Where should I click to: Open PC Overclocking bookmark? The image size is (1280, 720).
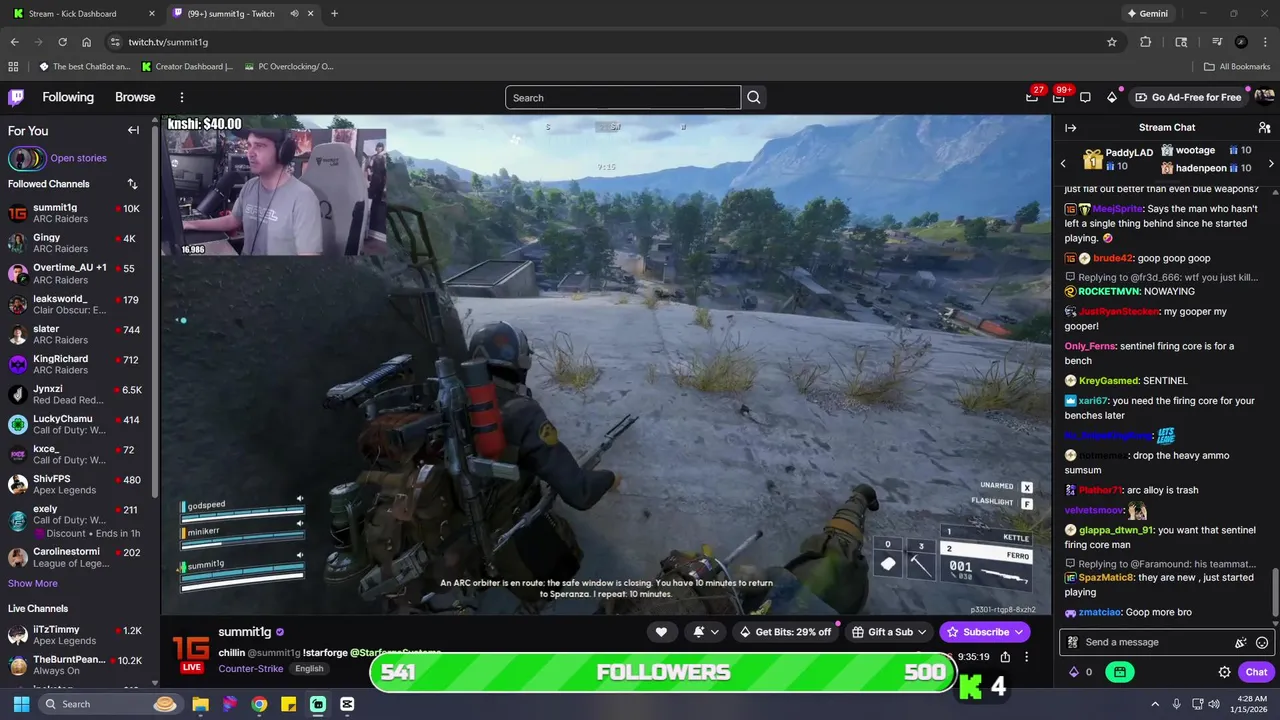[x=289, y=67]
